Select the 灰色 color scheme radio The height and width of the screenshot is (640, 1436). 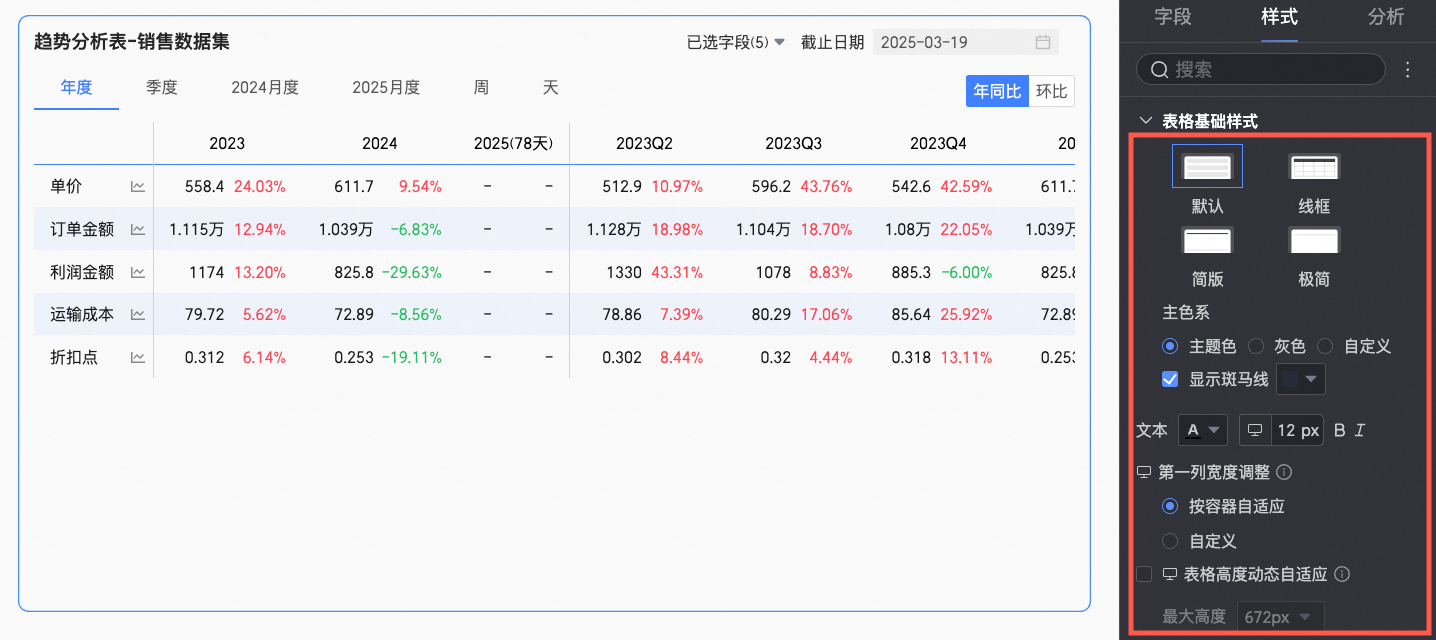[x=1256, y=346]
